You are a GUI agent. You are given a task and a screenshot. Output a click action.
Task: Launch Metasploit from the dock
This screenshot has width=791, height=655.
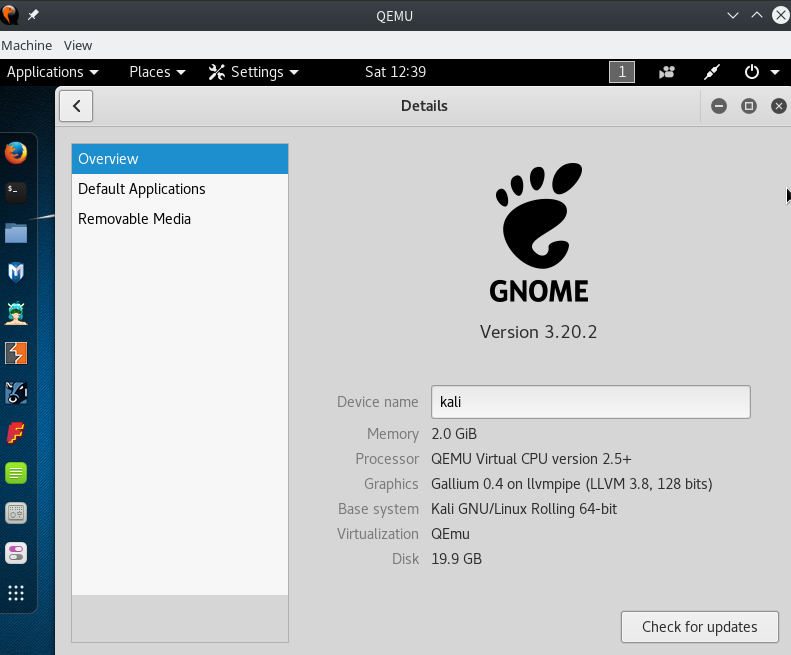[16, 272]
